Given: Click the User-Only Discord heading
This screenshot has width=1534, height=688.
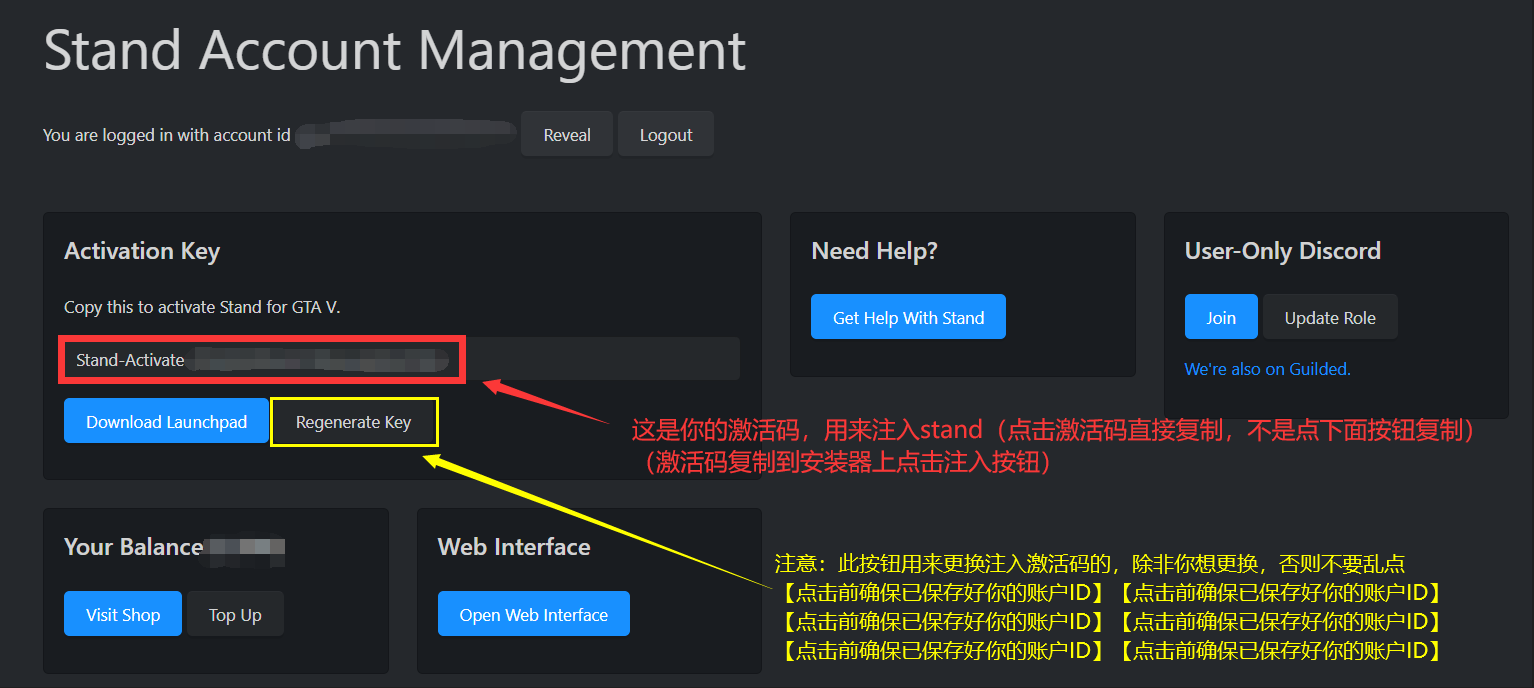Looking at the screenshot, I should point(1282,251).
